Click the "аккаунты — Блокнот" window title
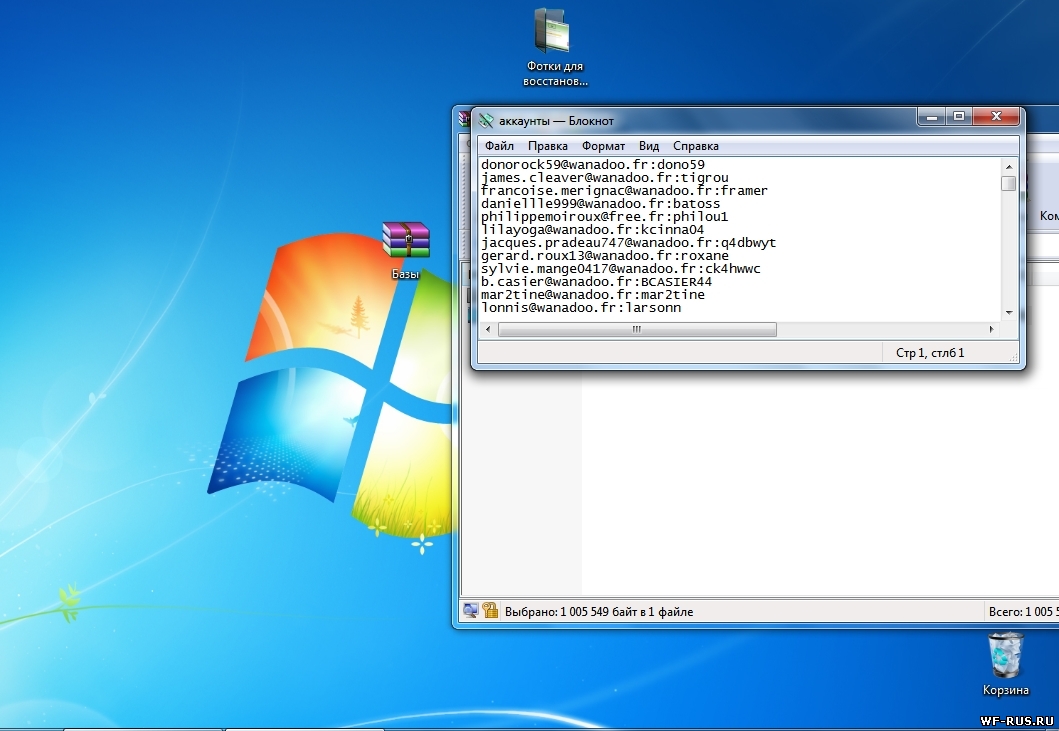Screen dimensions: 1059x731 point(557,121)
